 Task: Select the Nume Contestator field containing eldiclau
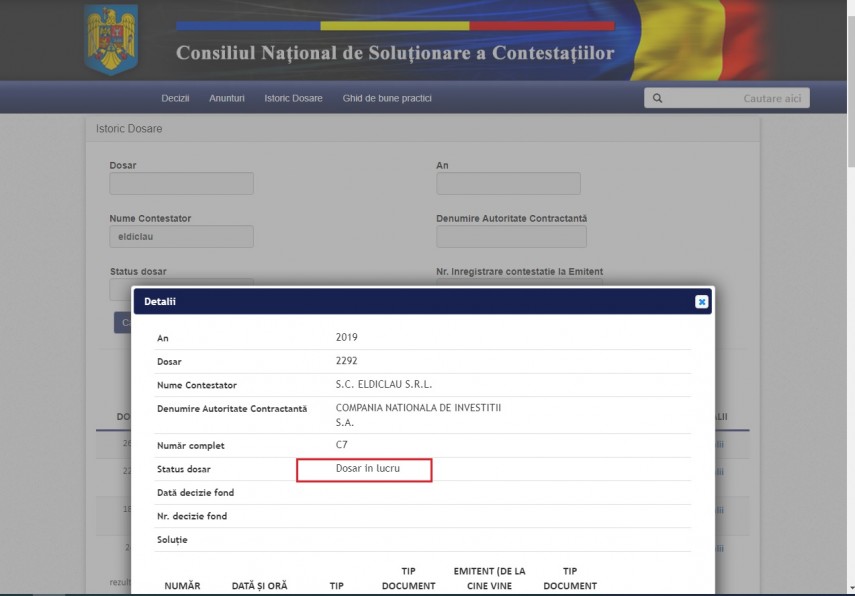[181, 237]
